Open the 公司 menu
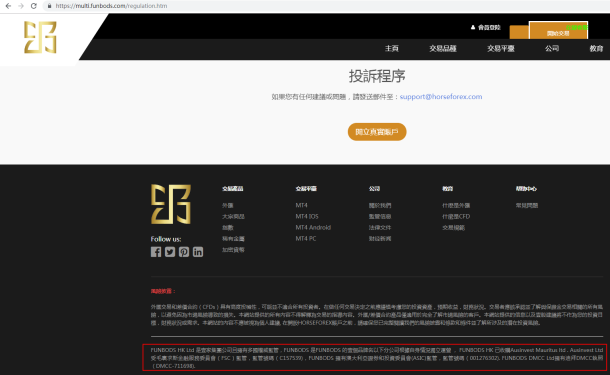The width and height of the screenshot is (610, 375). (552, 49)
